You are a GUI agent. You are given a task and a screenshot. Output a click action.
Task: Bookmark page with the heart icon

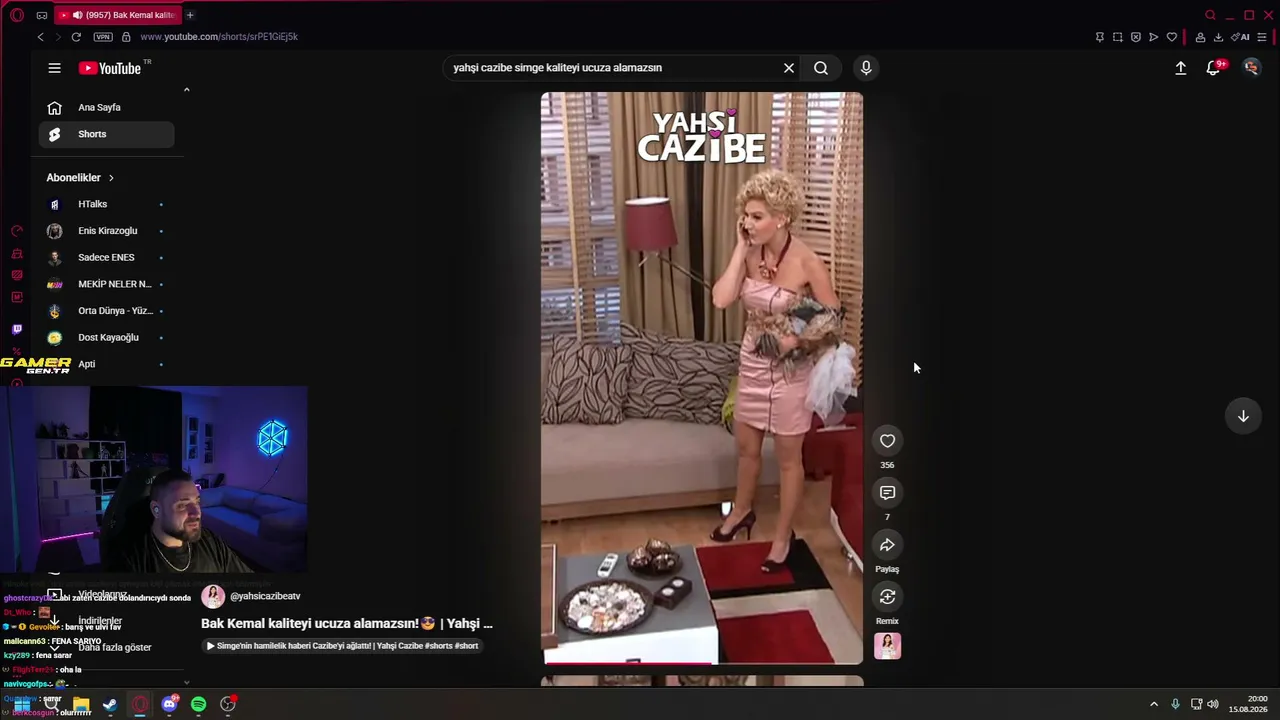[x=1172, y=37]
